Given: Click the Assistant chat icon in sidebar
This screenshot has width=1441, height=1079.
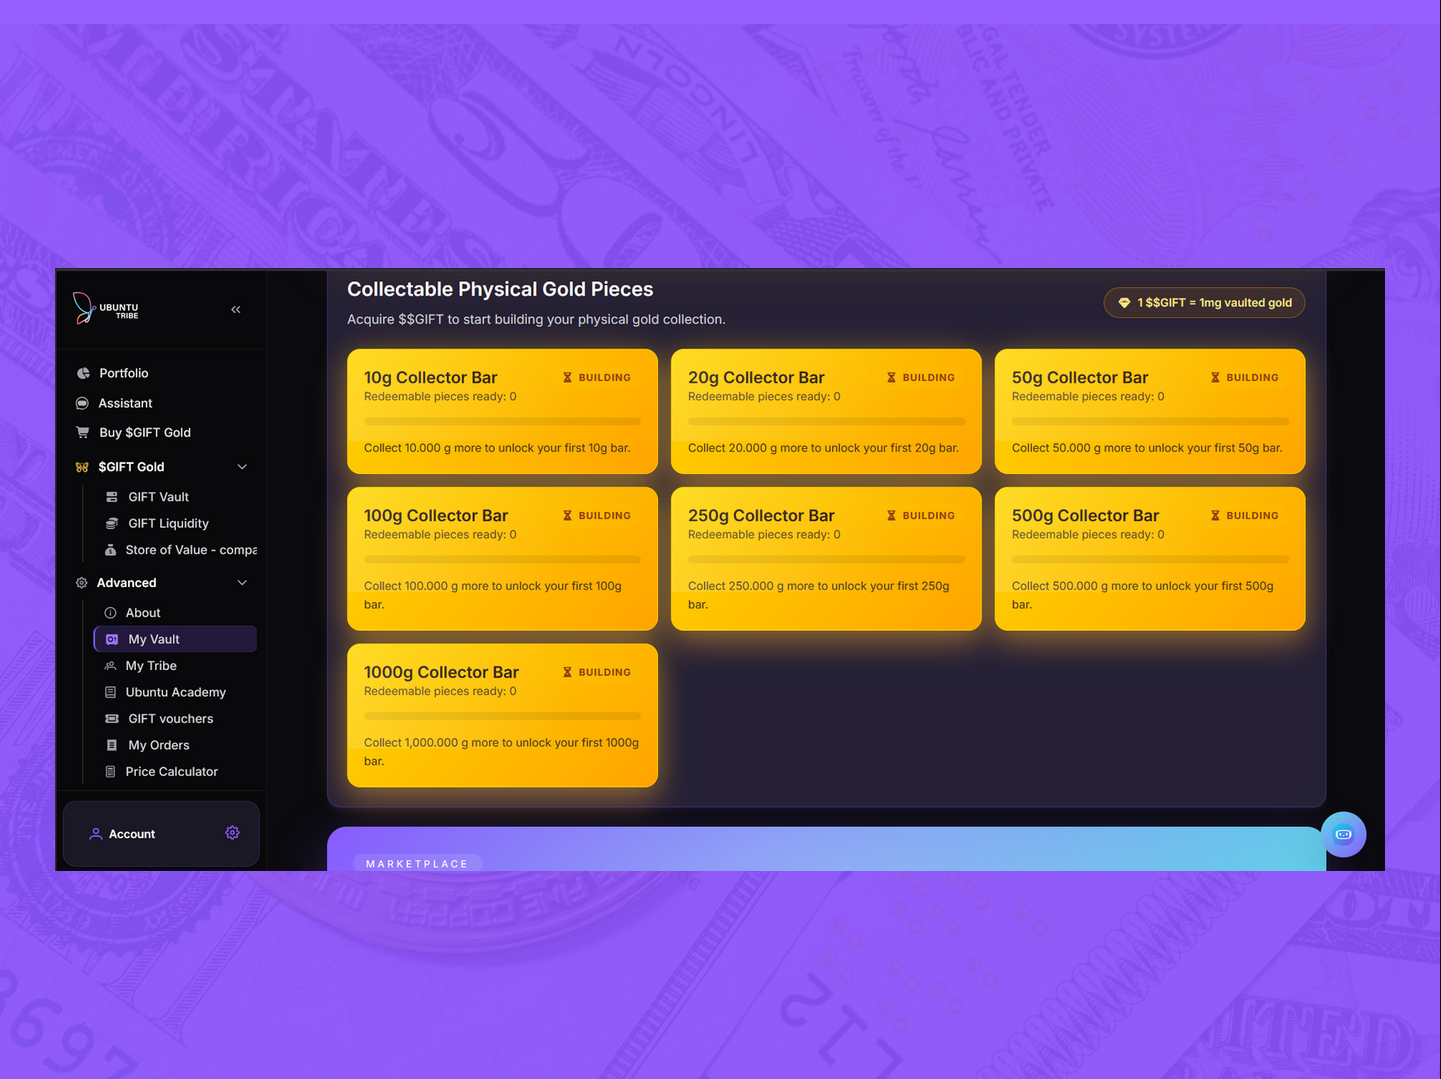Looking at the screenshot, I should click(83, 403).
